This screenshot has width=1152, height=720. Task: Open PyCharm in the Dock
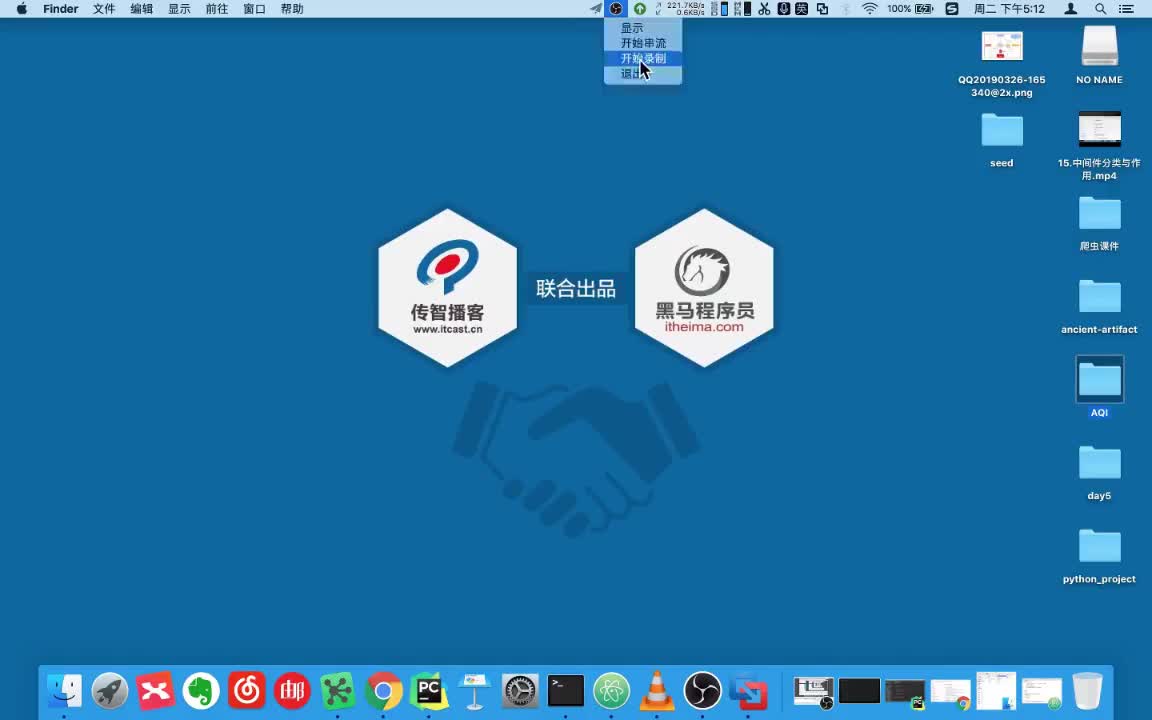(x=429, y=691)
